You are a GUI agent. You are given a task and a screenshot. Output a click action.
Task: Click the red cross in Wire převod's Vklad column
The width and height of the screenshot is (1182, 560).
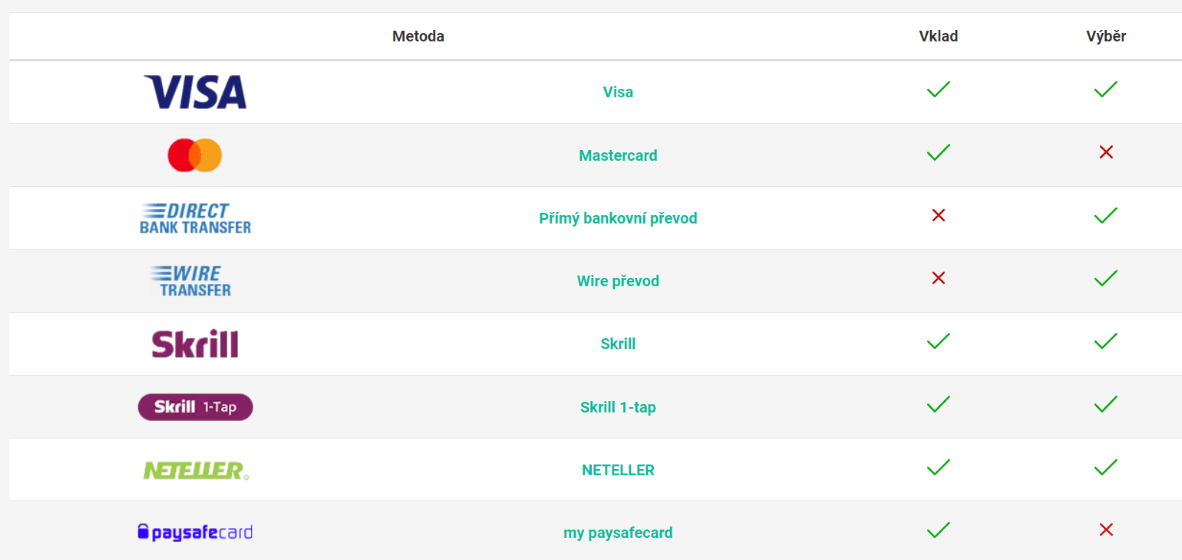coord(938,278)
